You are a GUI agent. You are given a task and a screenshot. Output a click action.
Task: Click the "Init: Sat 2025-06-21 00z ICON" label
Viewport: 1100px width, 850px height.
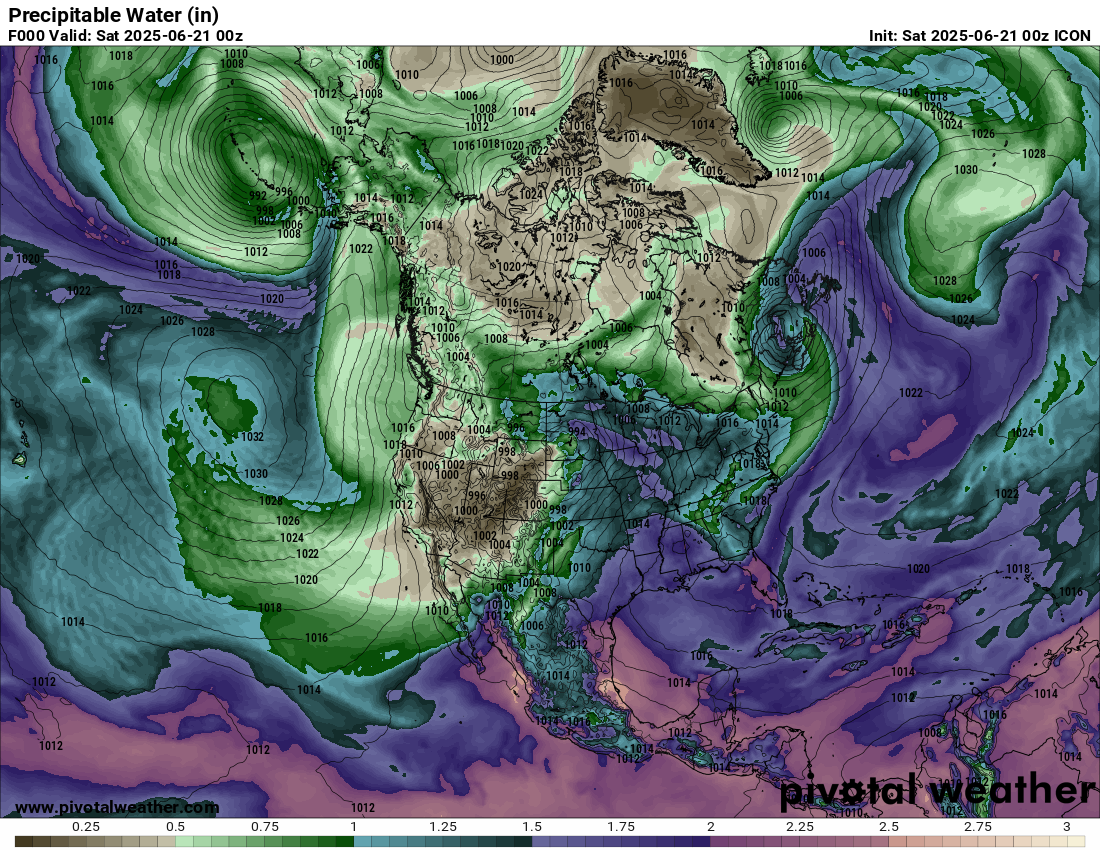[979, 36]
